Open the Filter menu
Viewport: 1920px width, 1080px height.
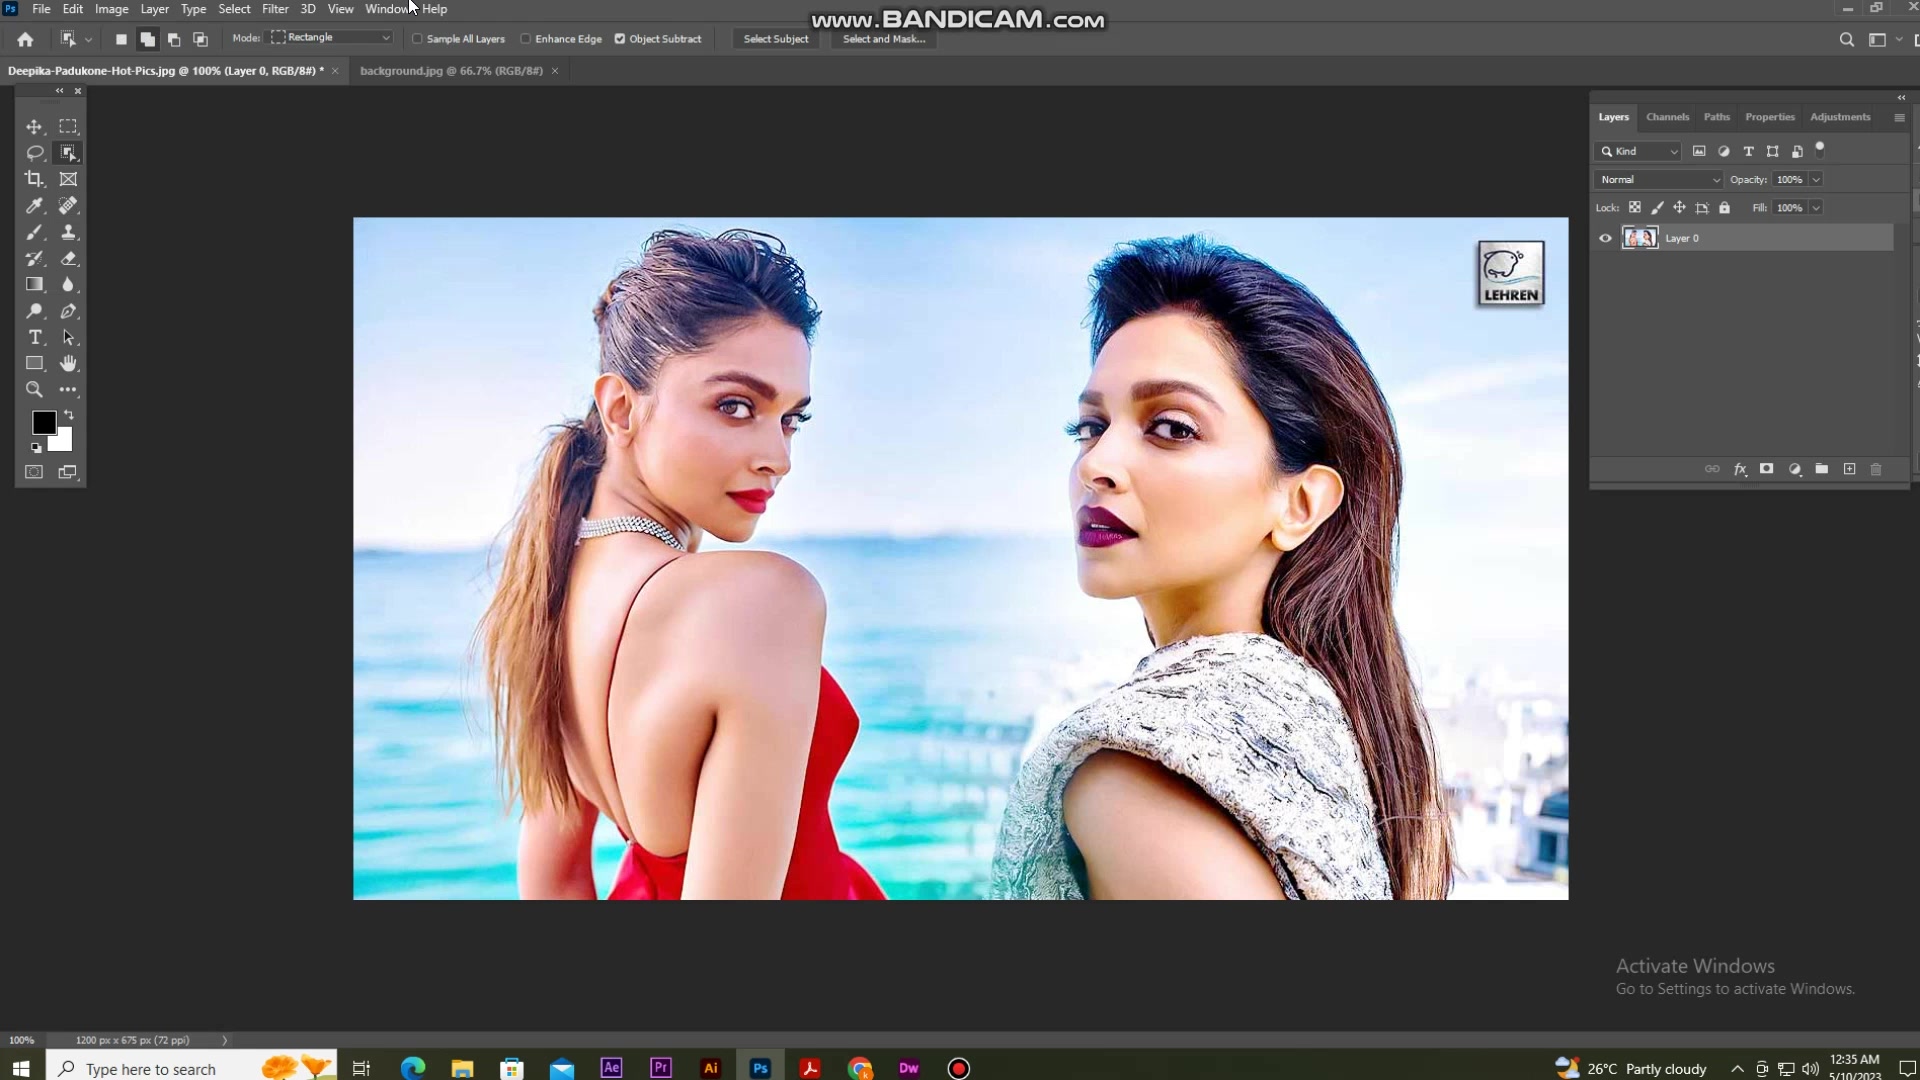click(x=275, y=9)
